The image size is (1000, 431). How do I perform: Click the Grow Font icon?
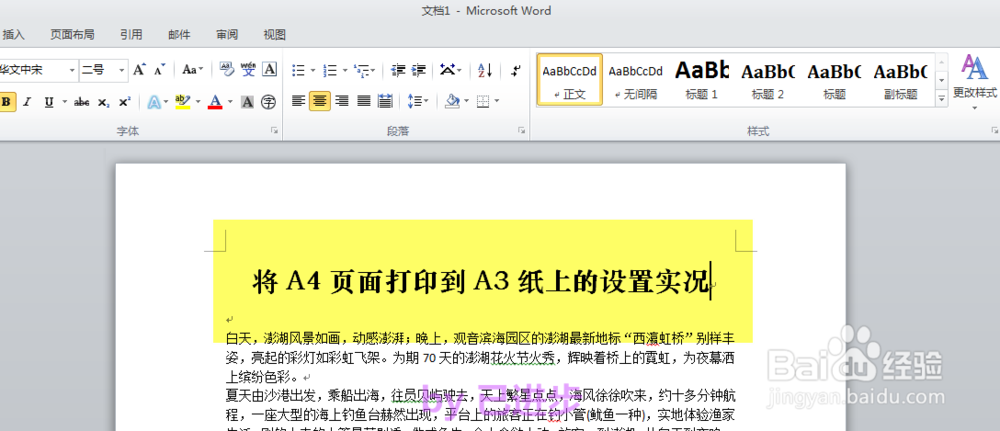point(140,70)
